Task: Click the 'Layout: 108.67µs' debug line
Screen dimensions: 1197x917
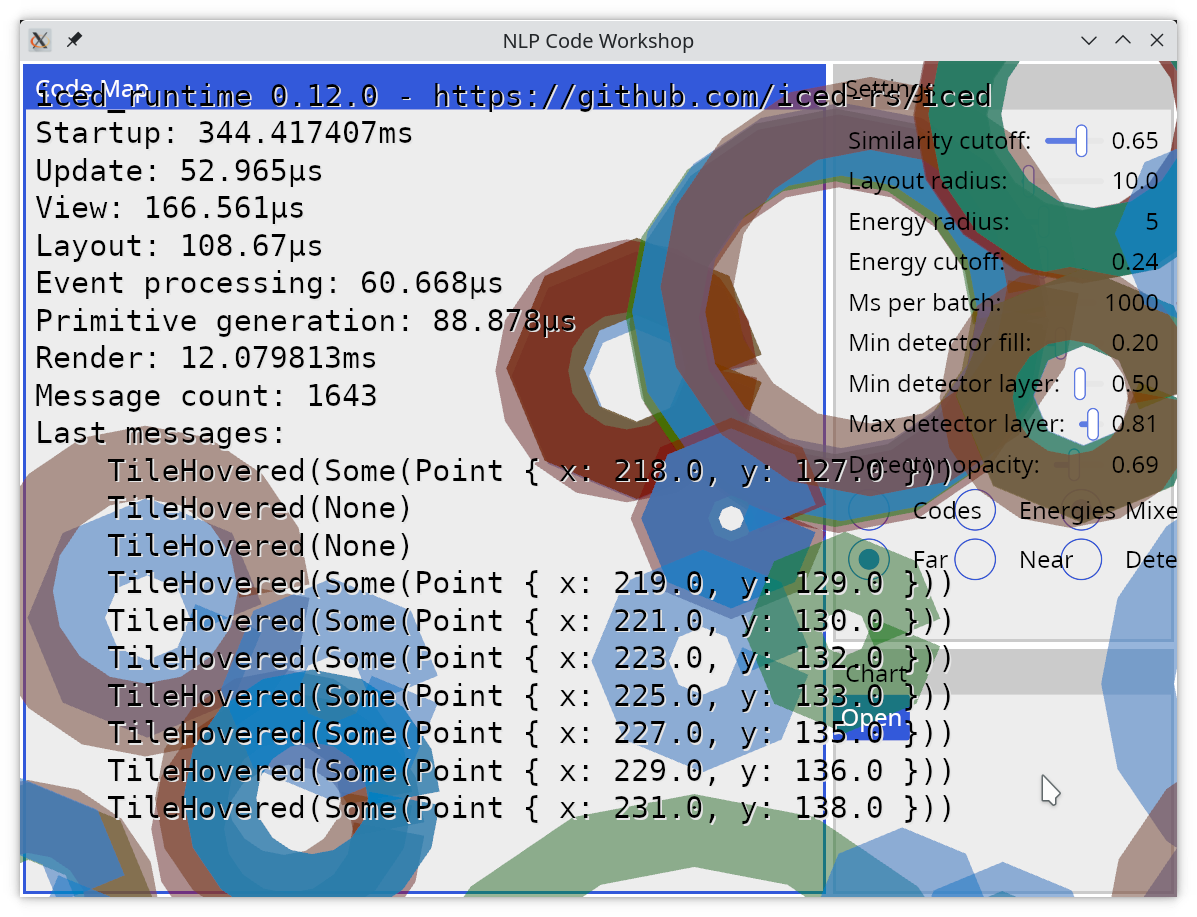Action: pos(179,246)
